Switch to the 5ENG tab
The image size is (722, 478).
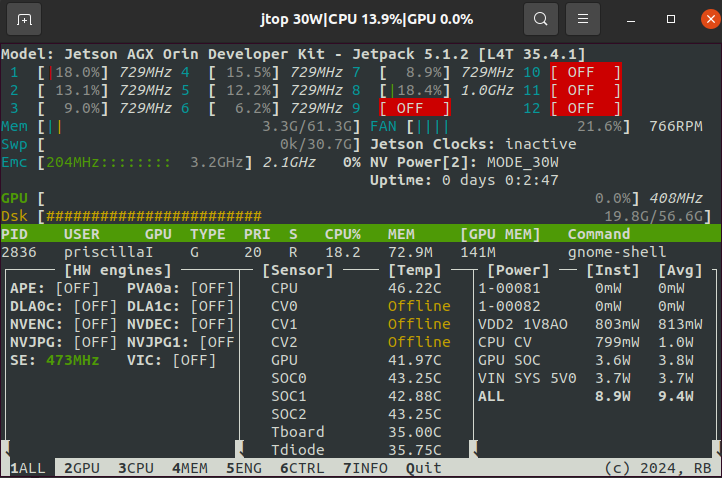[x=244, y=468]
